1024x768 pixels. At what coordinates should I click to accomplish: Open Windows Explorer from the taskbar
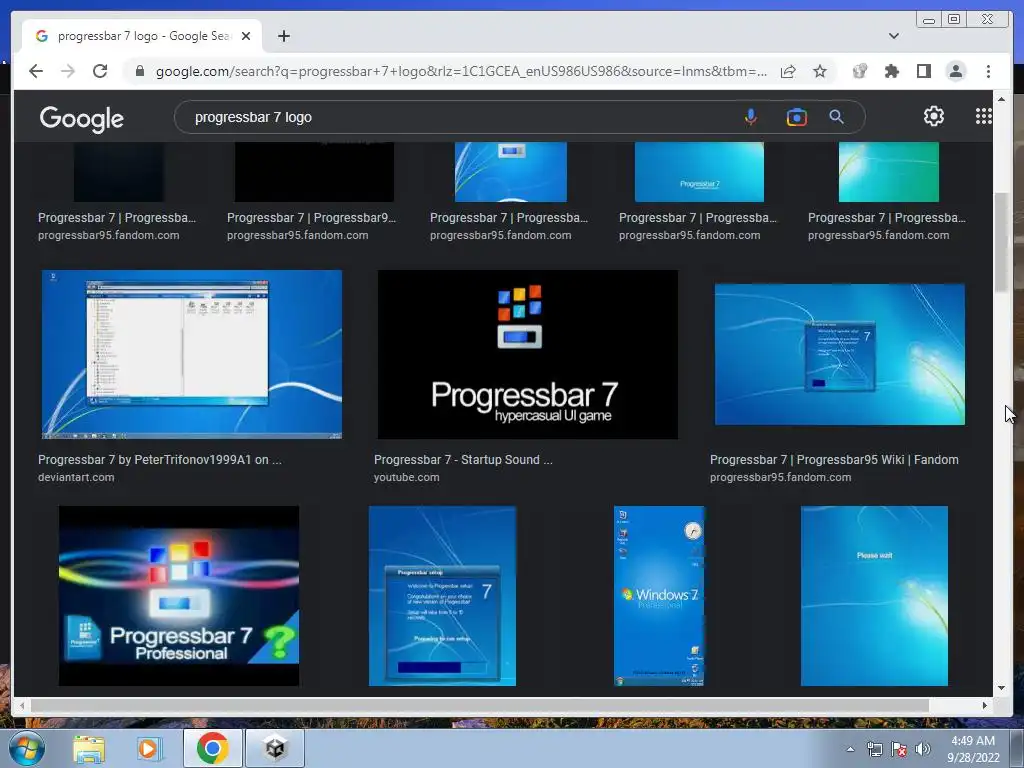89,748
